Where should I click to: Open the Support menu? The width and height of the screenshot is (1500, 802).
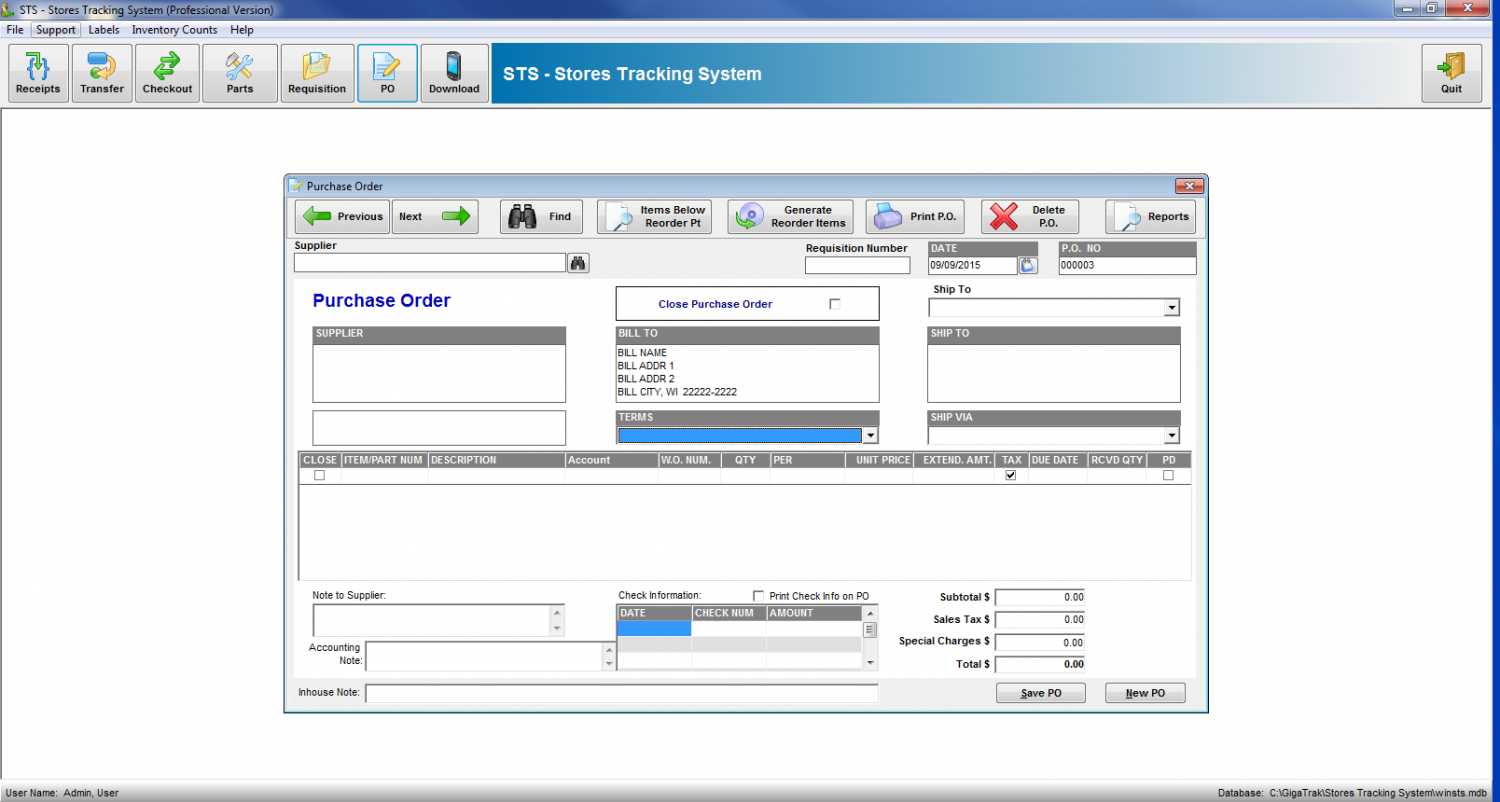coord(55,29)
